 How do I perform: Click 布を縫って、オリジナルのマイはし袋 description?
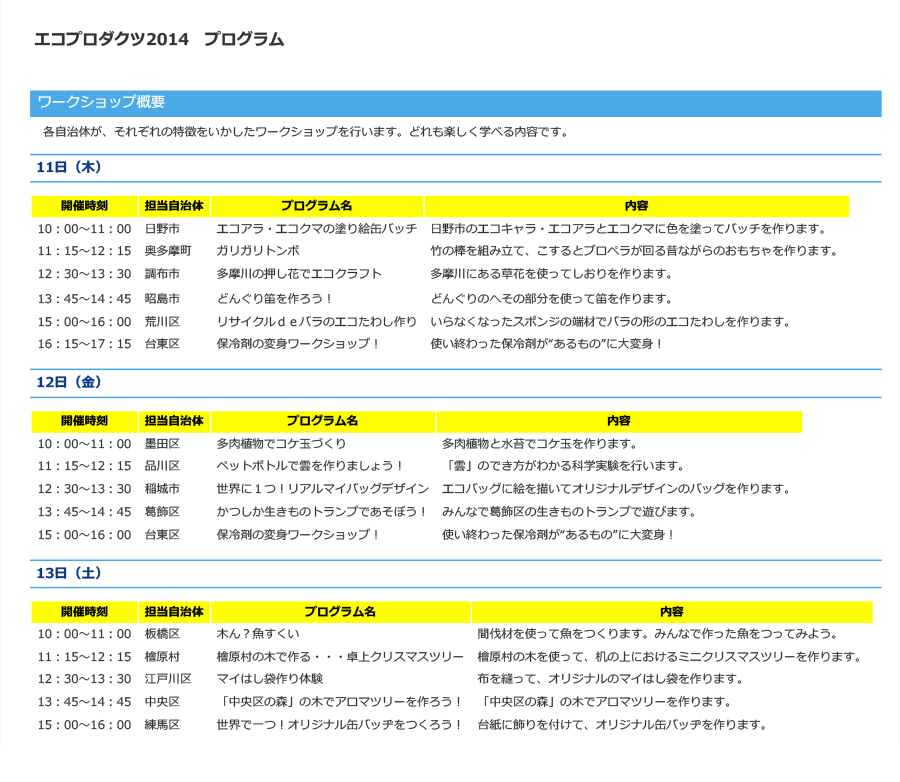[610, 679]
